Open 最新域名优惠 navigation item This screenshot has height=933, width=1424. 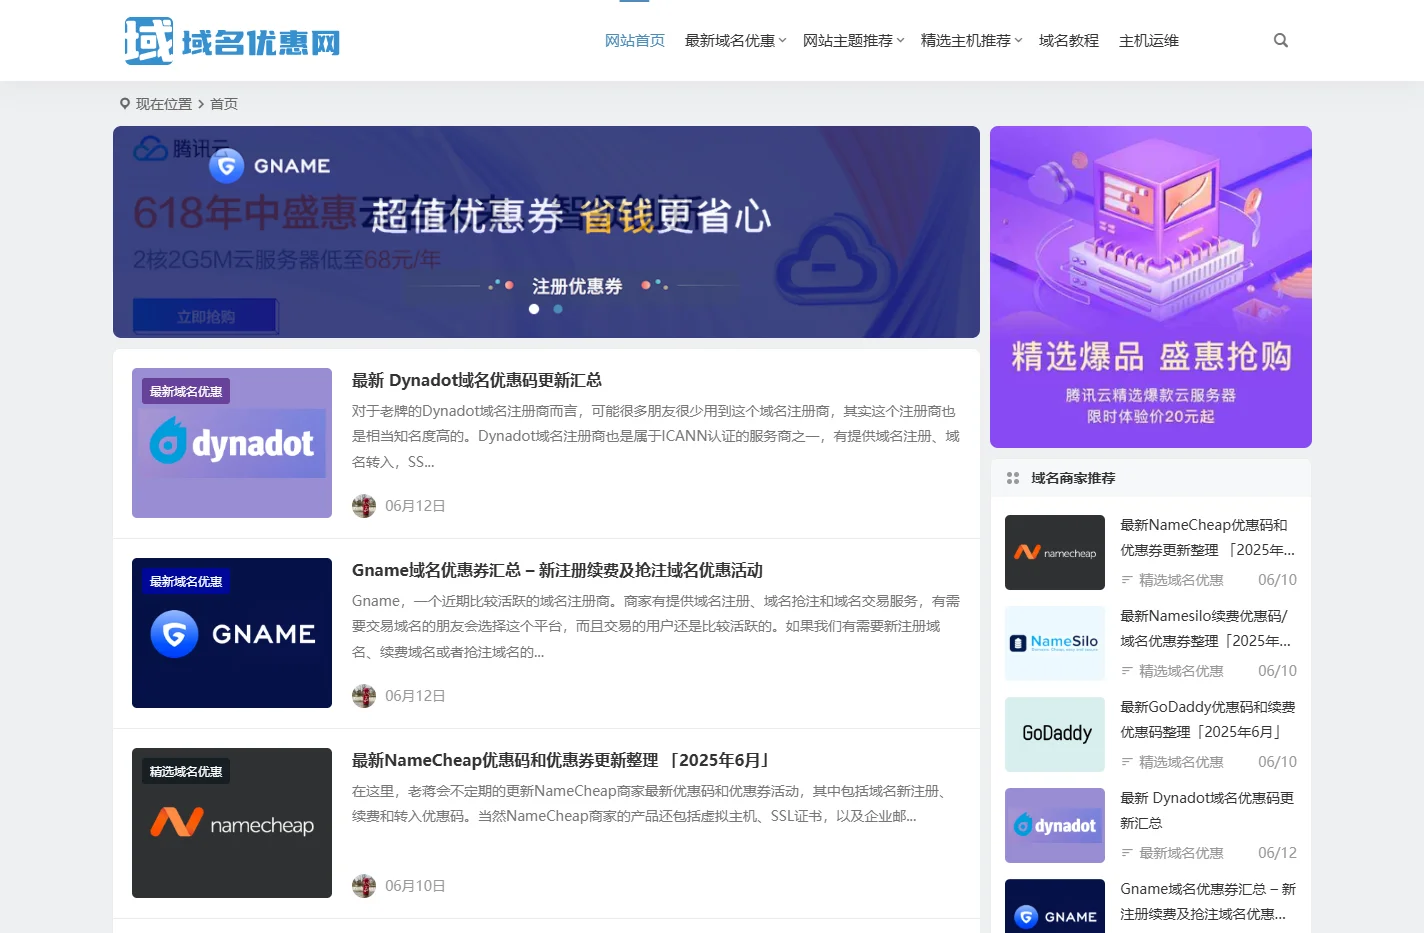pyautogui.click(x=730, y=41)
